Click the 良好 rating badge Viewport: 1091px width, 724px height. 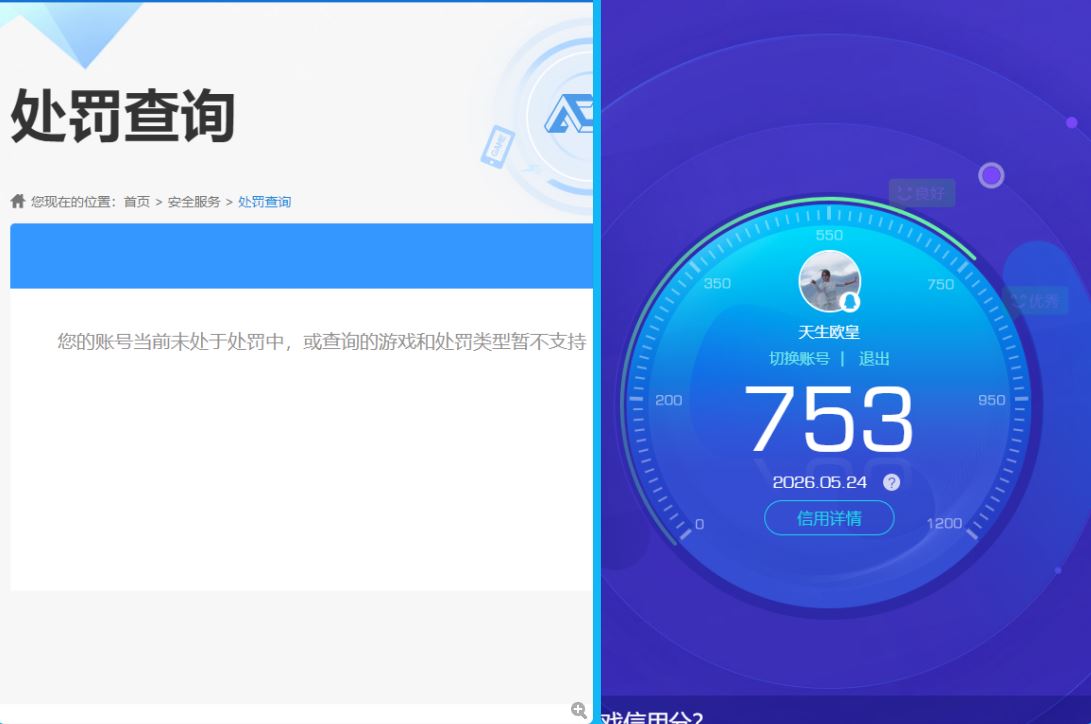point(922,193)
